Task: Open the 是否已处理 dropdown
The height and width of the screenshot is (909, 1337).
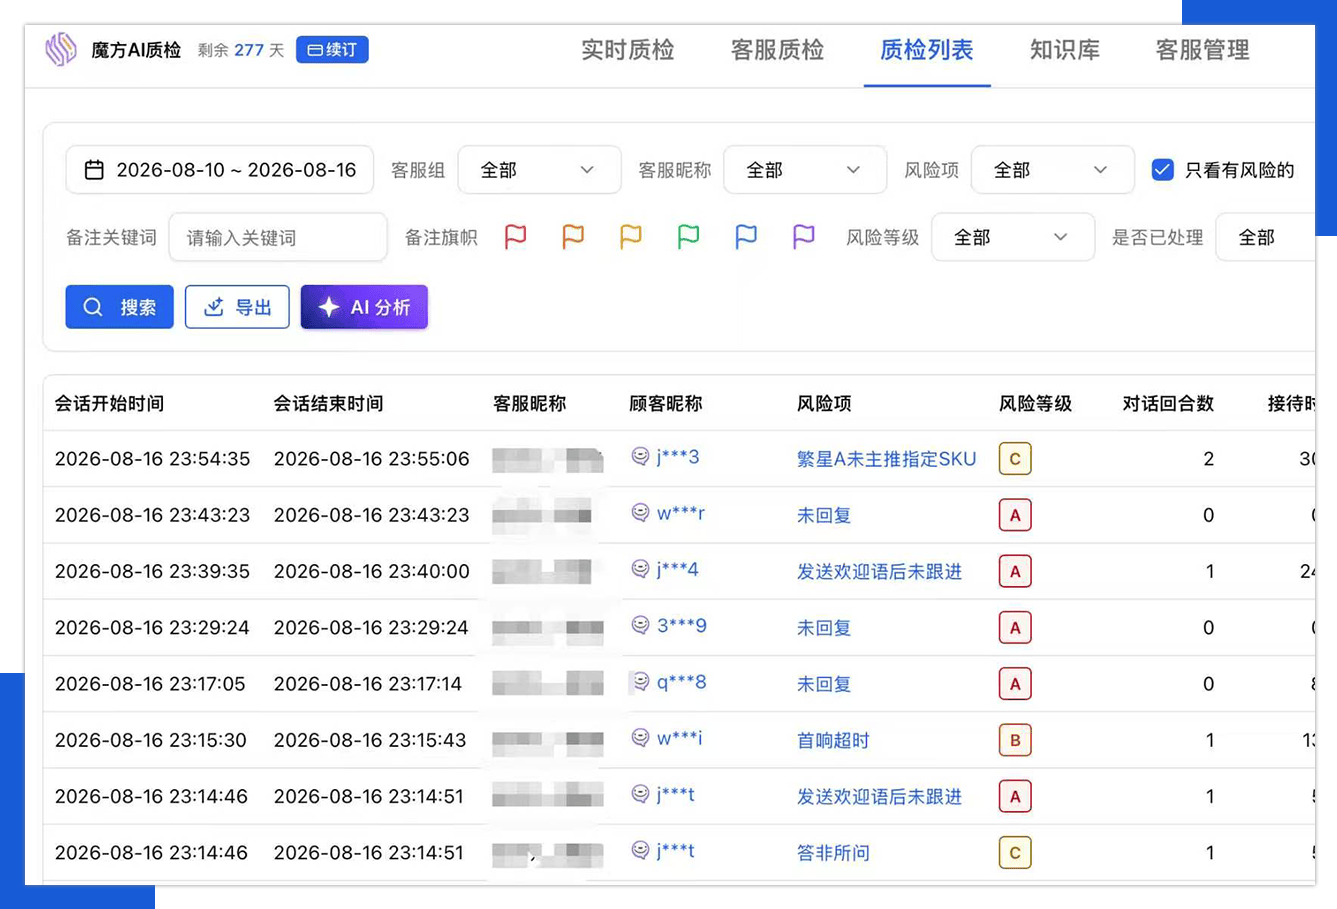Action: [1266, 237]
